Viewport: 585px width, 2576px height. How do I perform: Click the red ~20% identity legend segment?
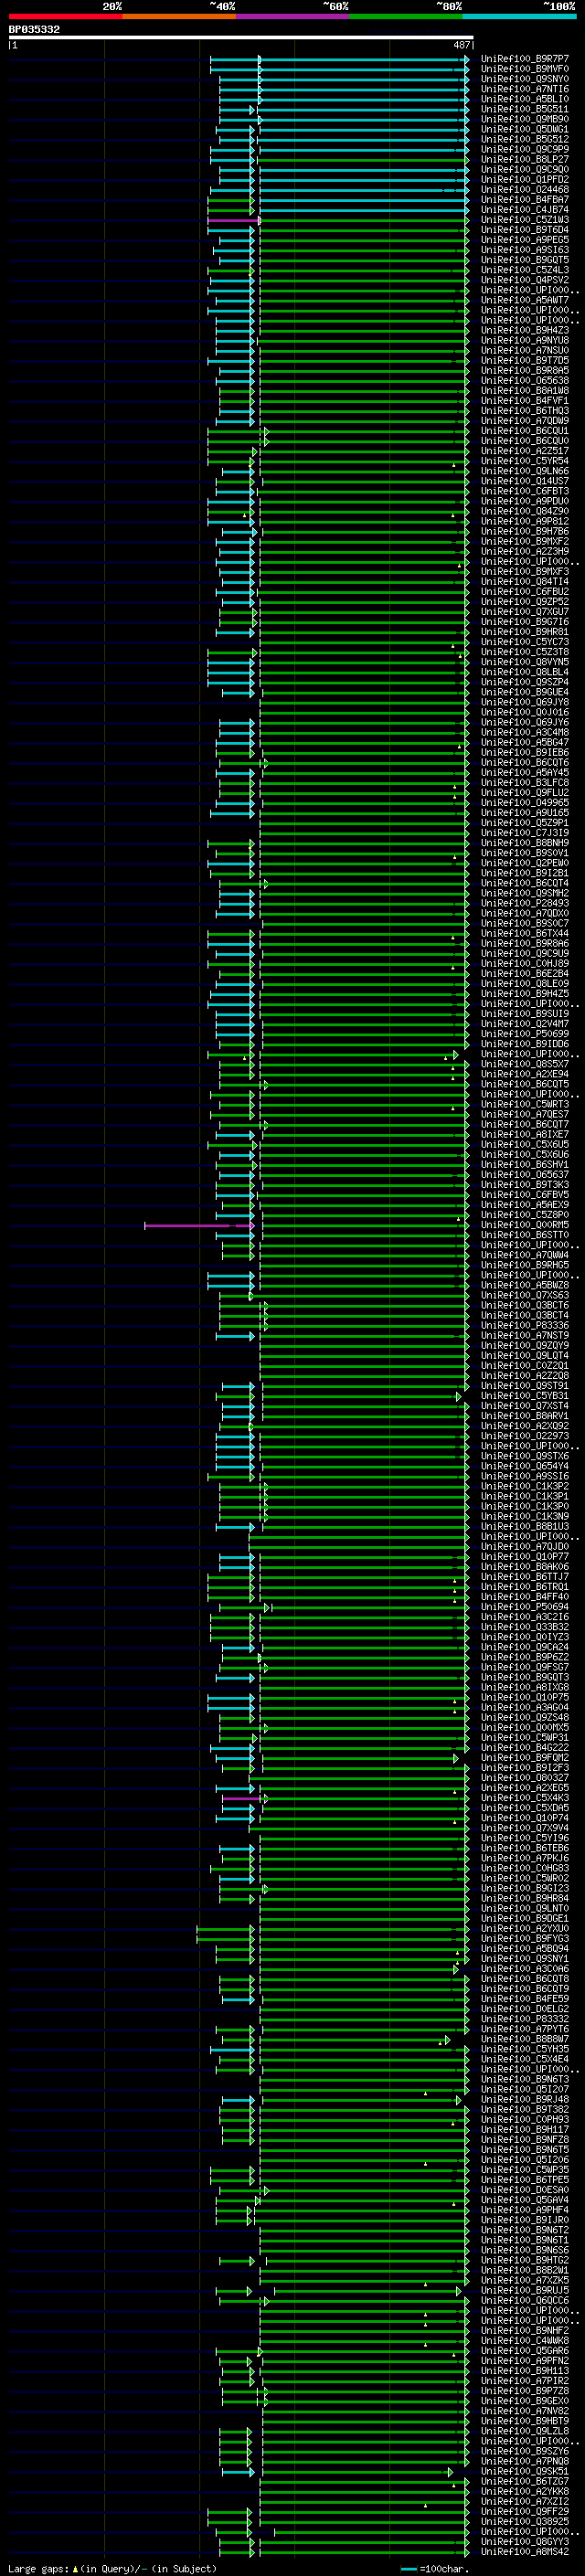click(65, 16)
